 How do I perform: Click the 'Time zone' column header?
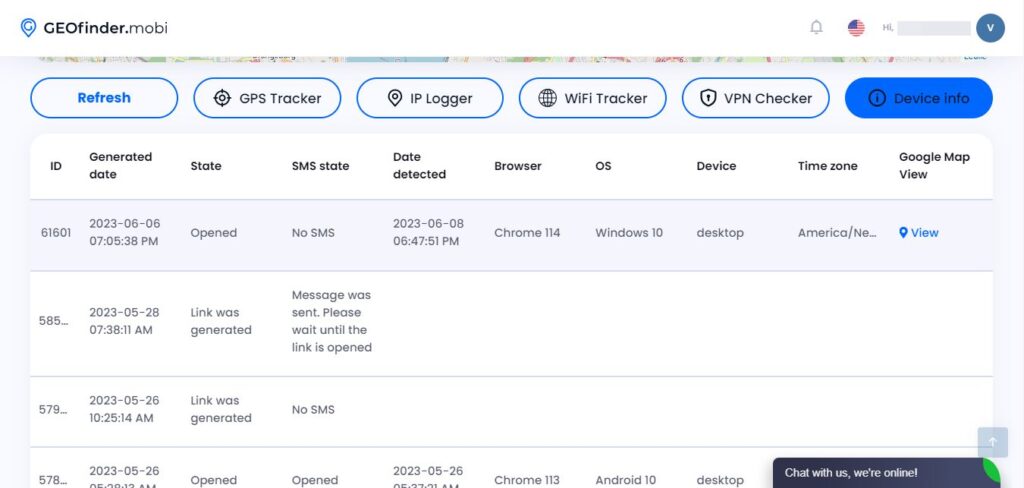pyautogui.click(x=827, y=166)
